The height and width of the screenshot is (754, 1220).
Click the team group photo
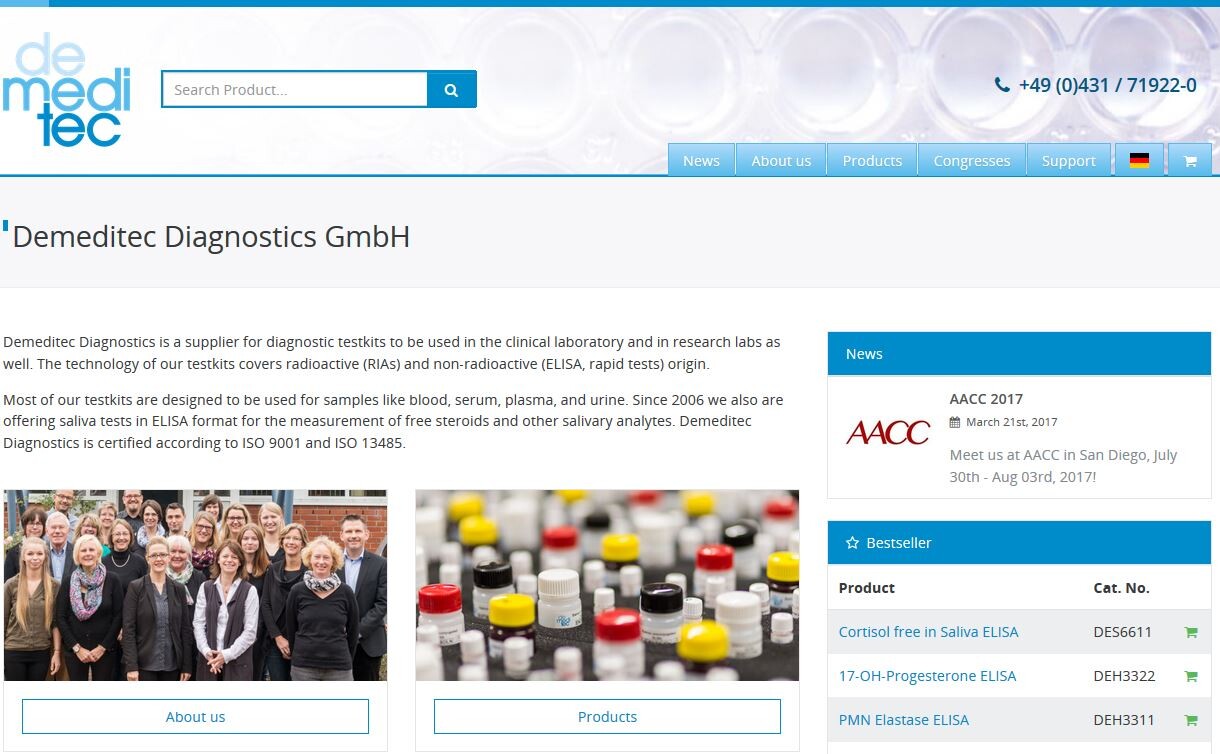pos(195,585)
